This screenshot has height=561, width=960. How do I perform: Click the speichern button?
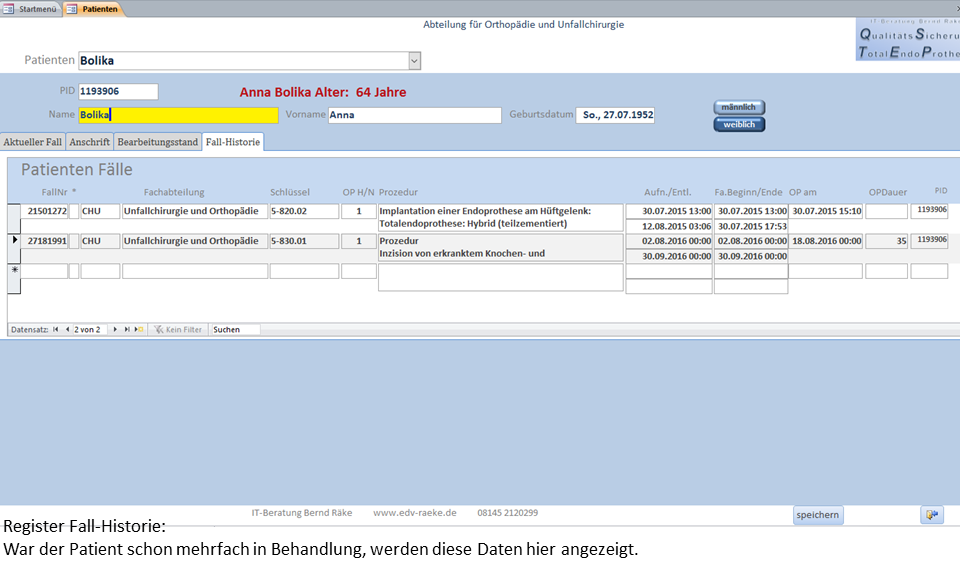point(818,515)
